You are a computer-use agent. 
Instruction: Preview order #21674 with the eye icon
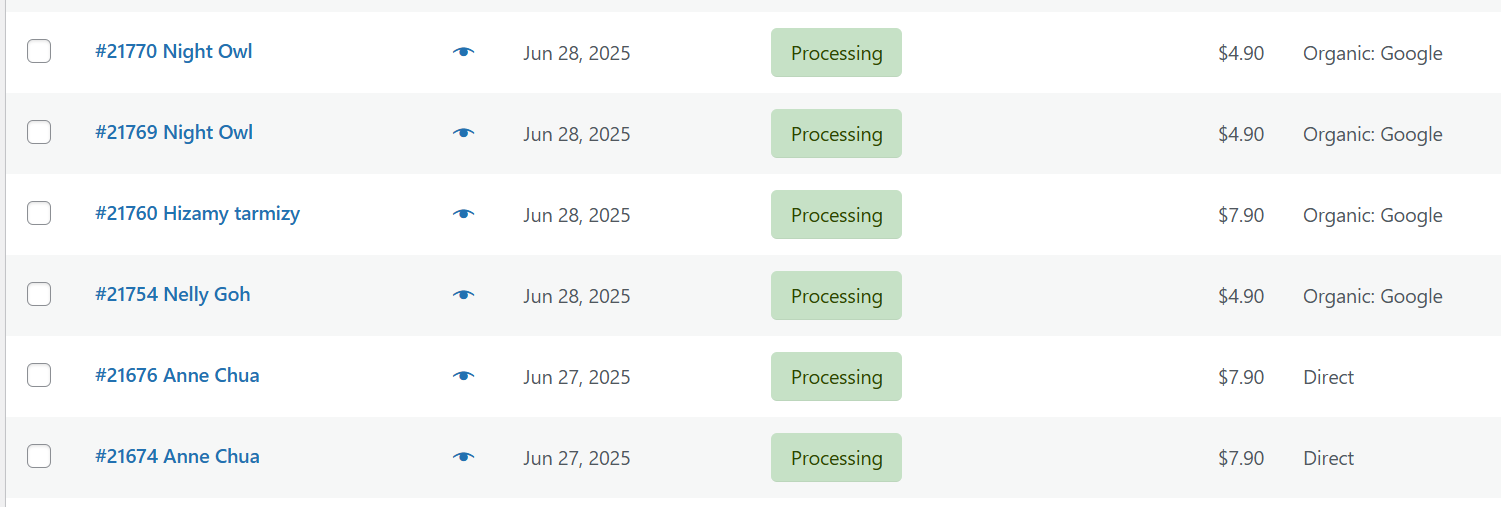[463, 457]
